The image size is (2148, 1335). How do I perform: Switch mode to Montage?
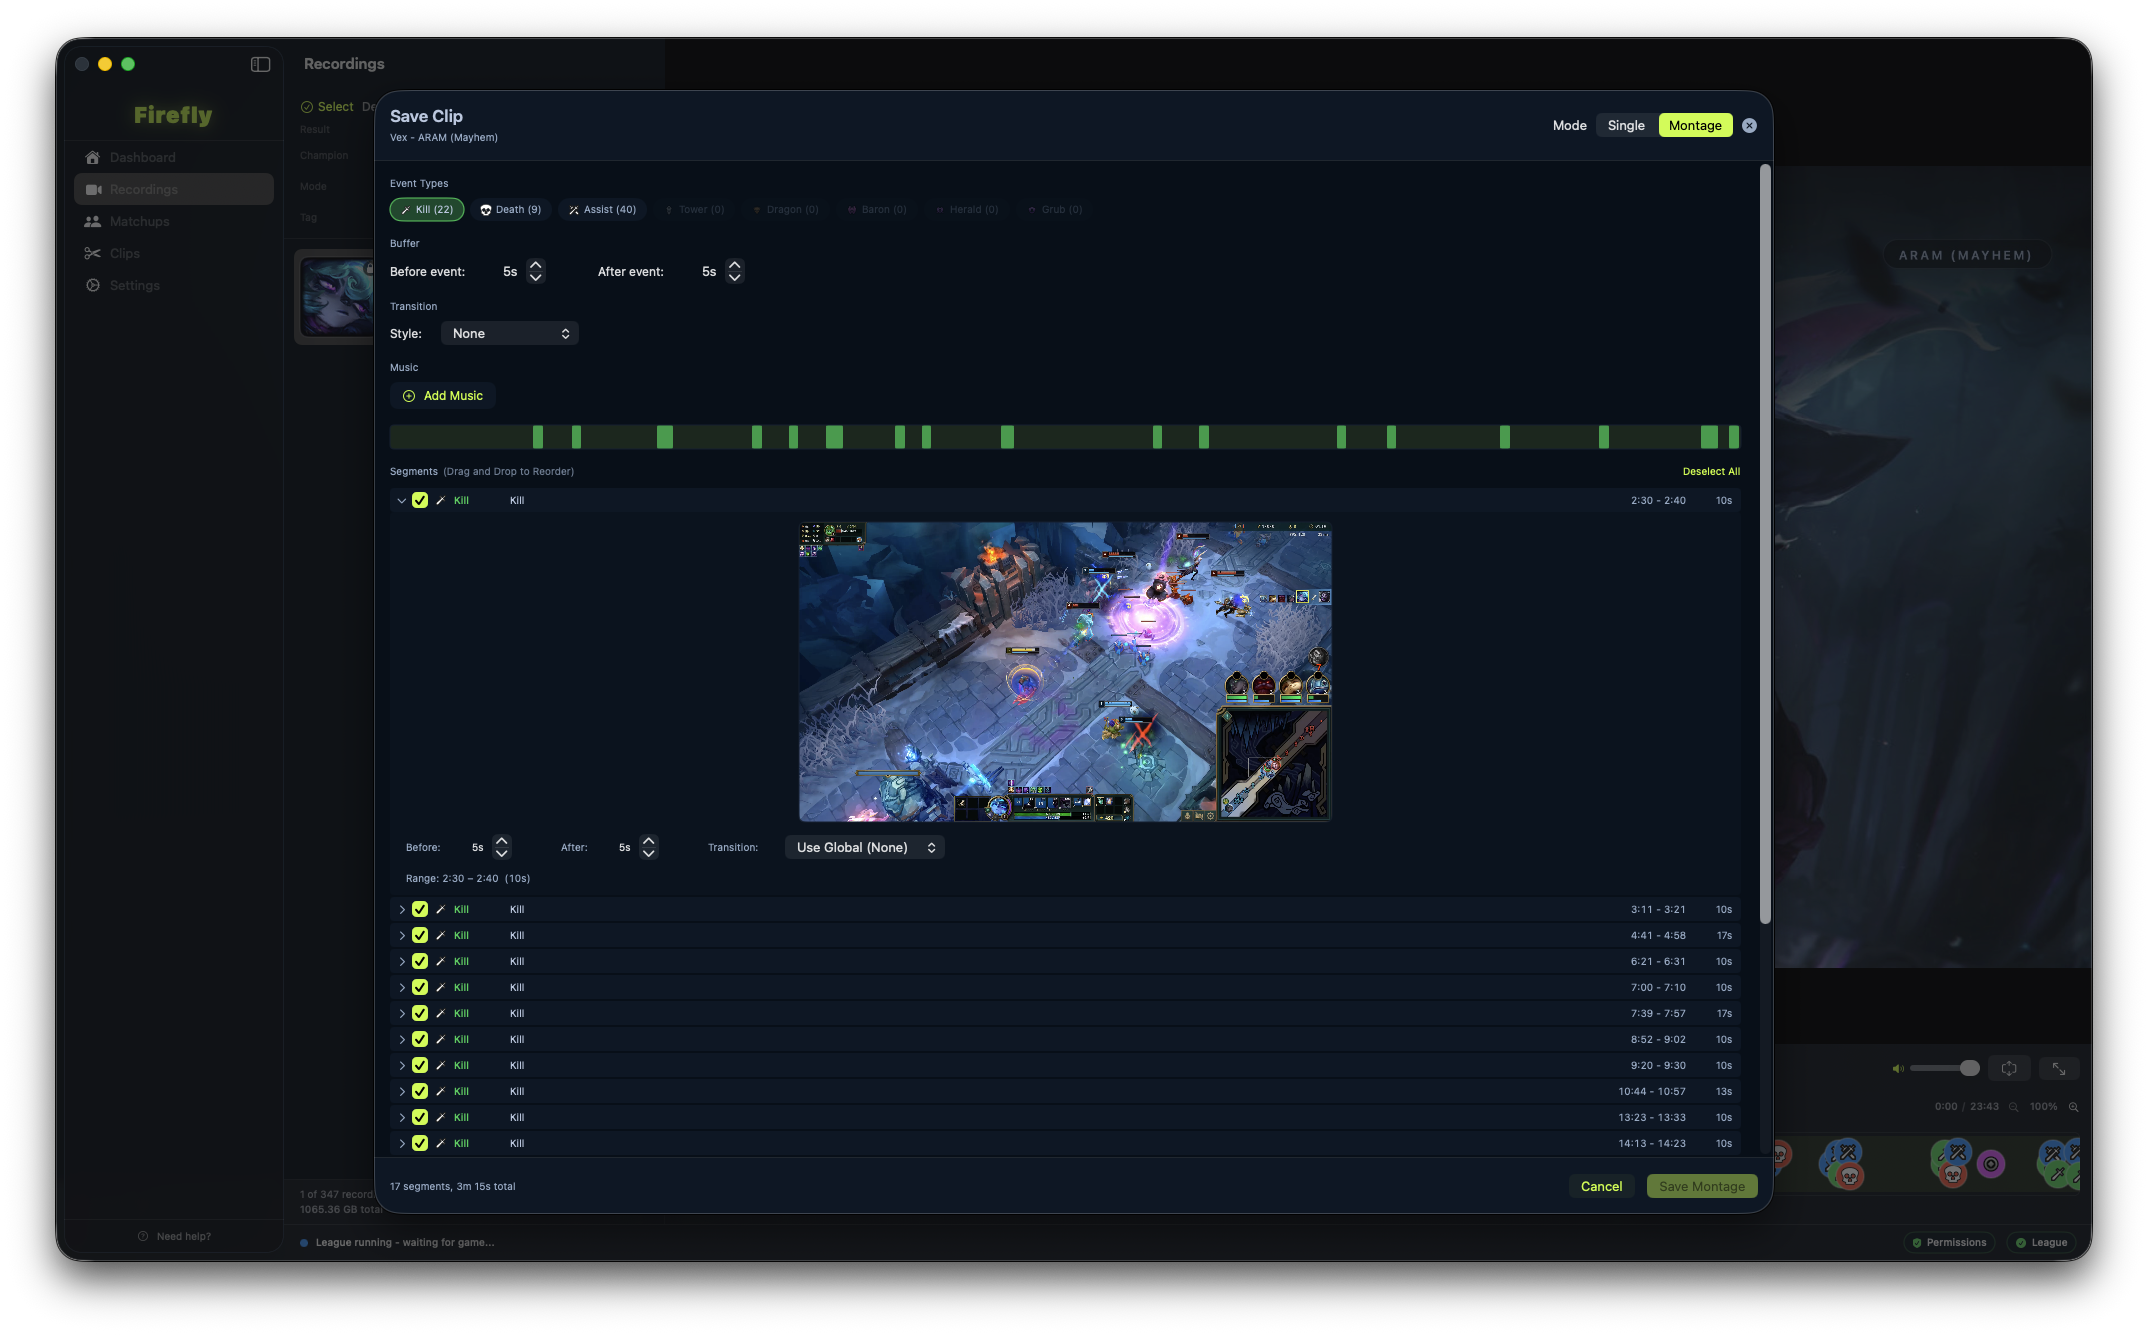click(x=1695, y=125)
